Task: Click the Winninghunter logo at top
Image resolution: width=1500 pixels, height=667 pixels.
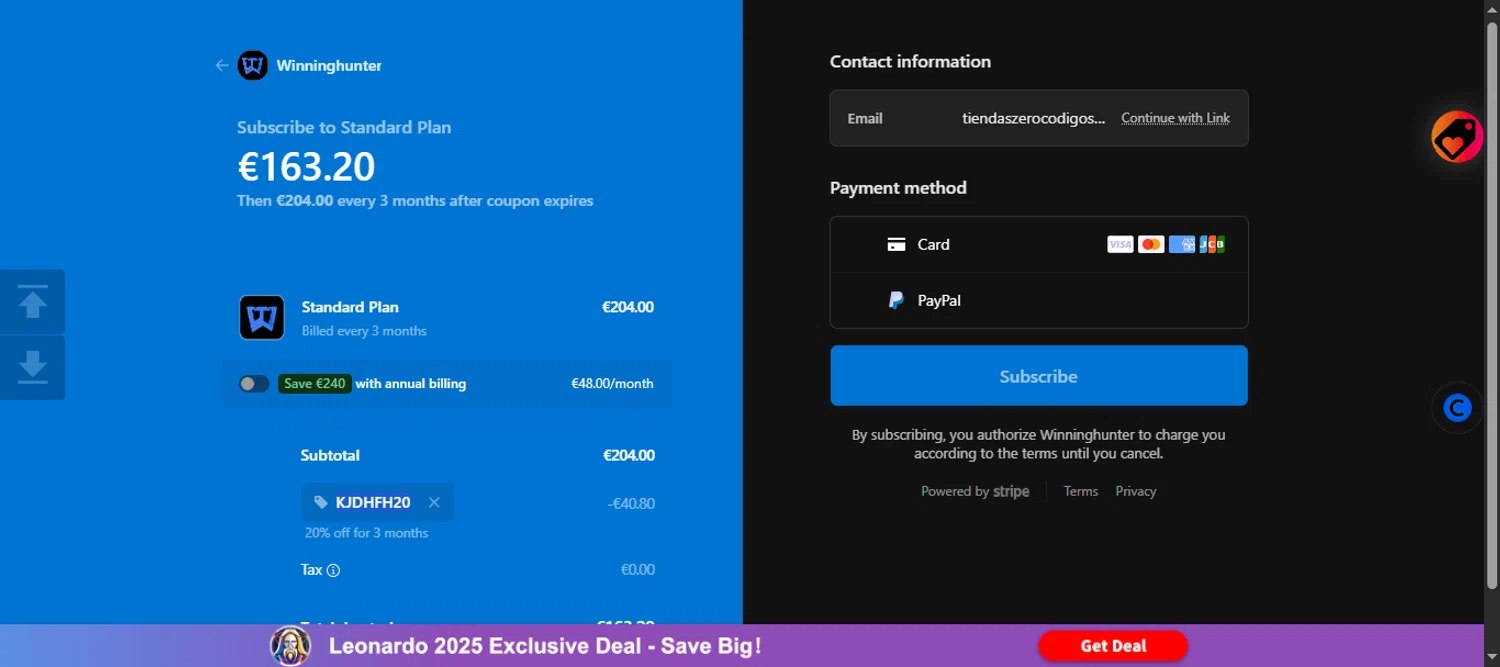Action: pyautogui.click(x=253, y=66)
